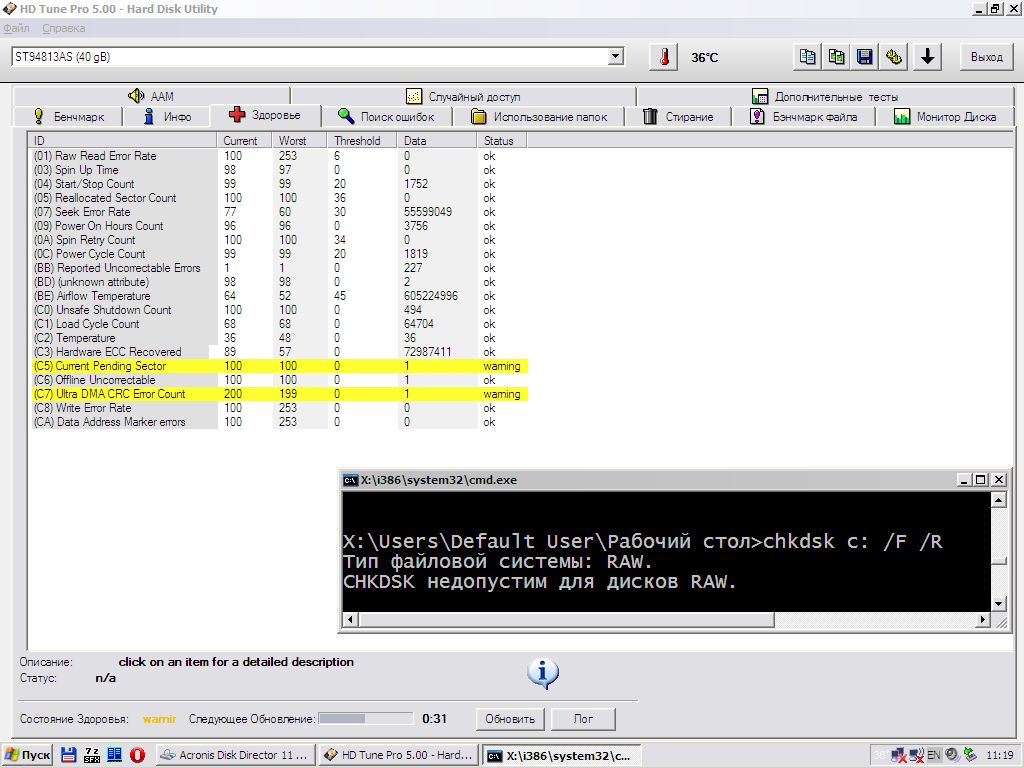Switch to the Инфо tab
Image resolution: width=1024 pixels, height=768 pixels.
tap(167, 116)
